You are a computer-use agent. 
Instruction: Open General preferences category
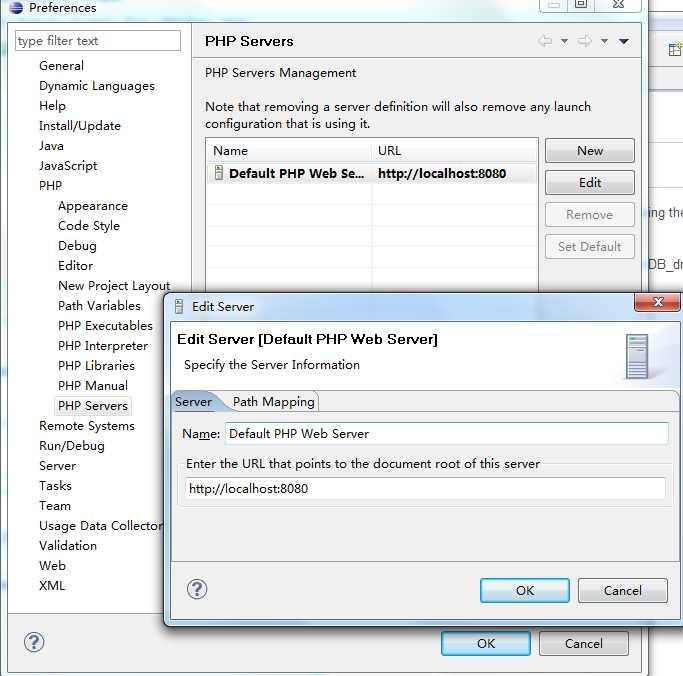61,66
